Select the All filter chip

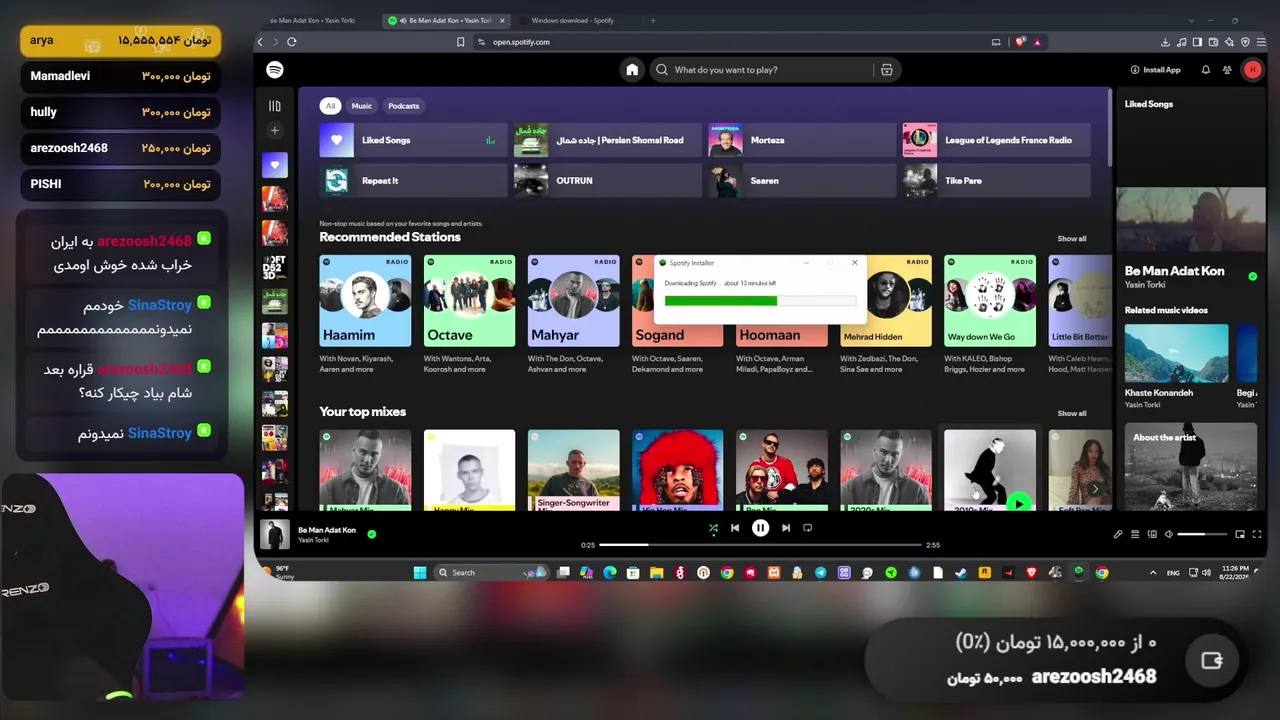click(330, 106)
